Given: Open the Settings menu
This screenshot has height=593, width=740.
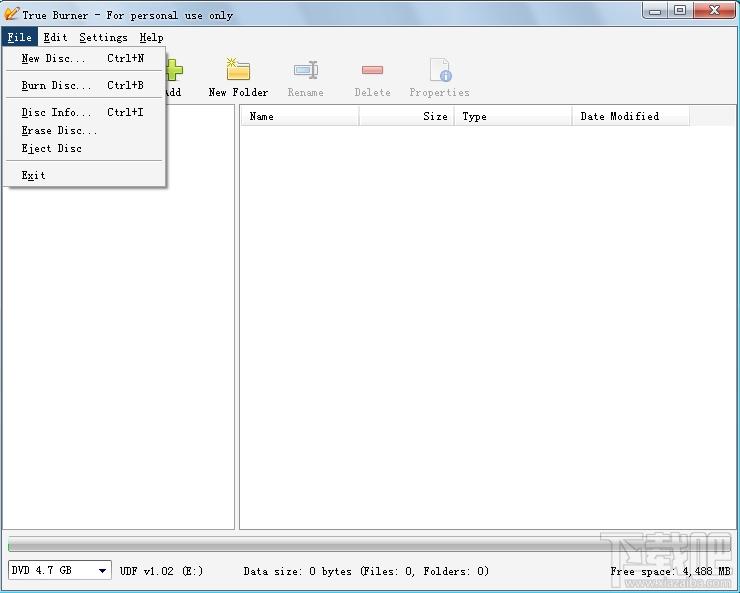Looking at the screenshot, I should coord(103,37).
